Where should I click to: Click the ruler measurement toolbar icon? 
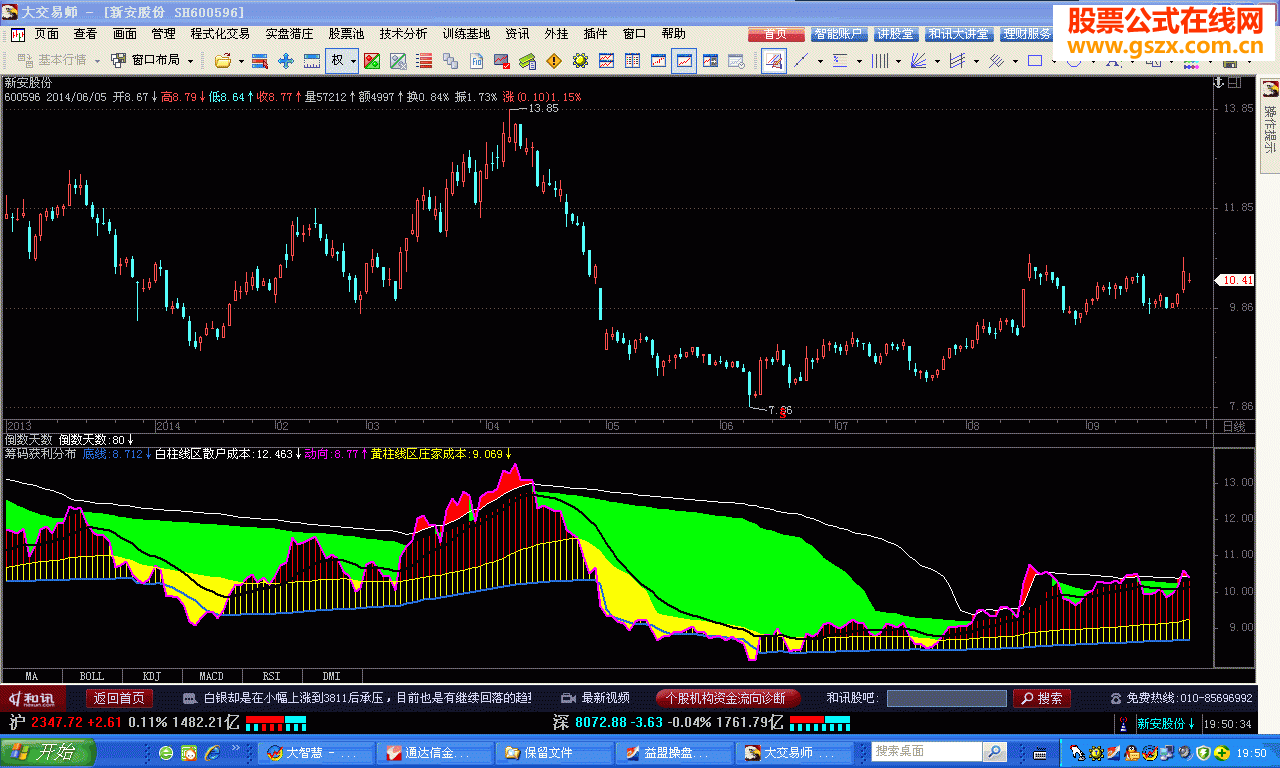(312, 60)
